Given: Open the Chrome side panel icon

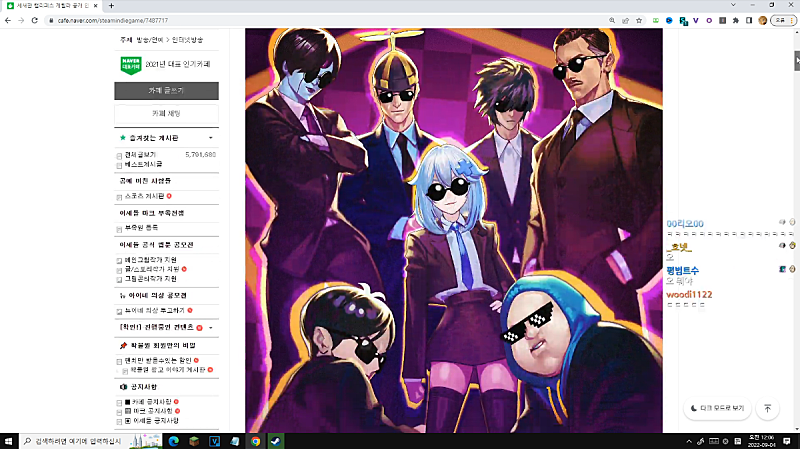Looking at the screenshot, I should (x=749, y=20).
